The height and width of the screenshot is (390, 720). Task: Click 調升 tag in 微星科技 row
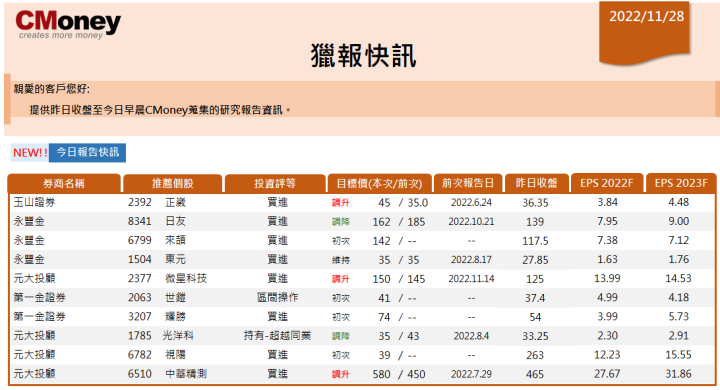point(341,279)
